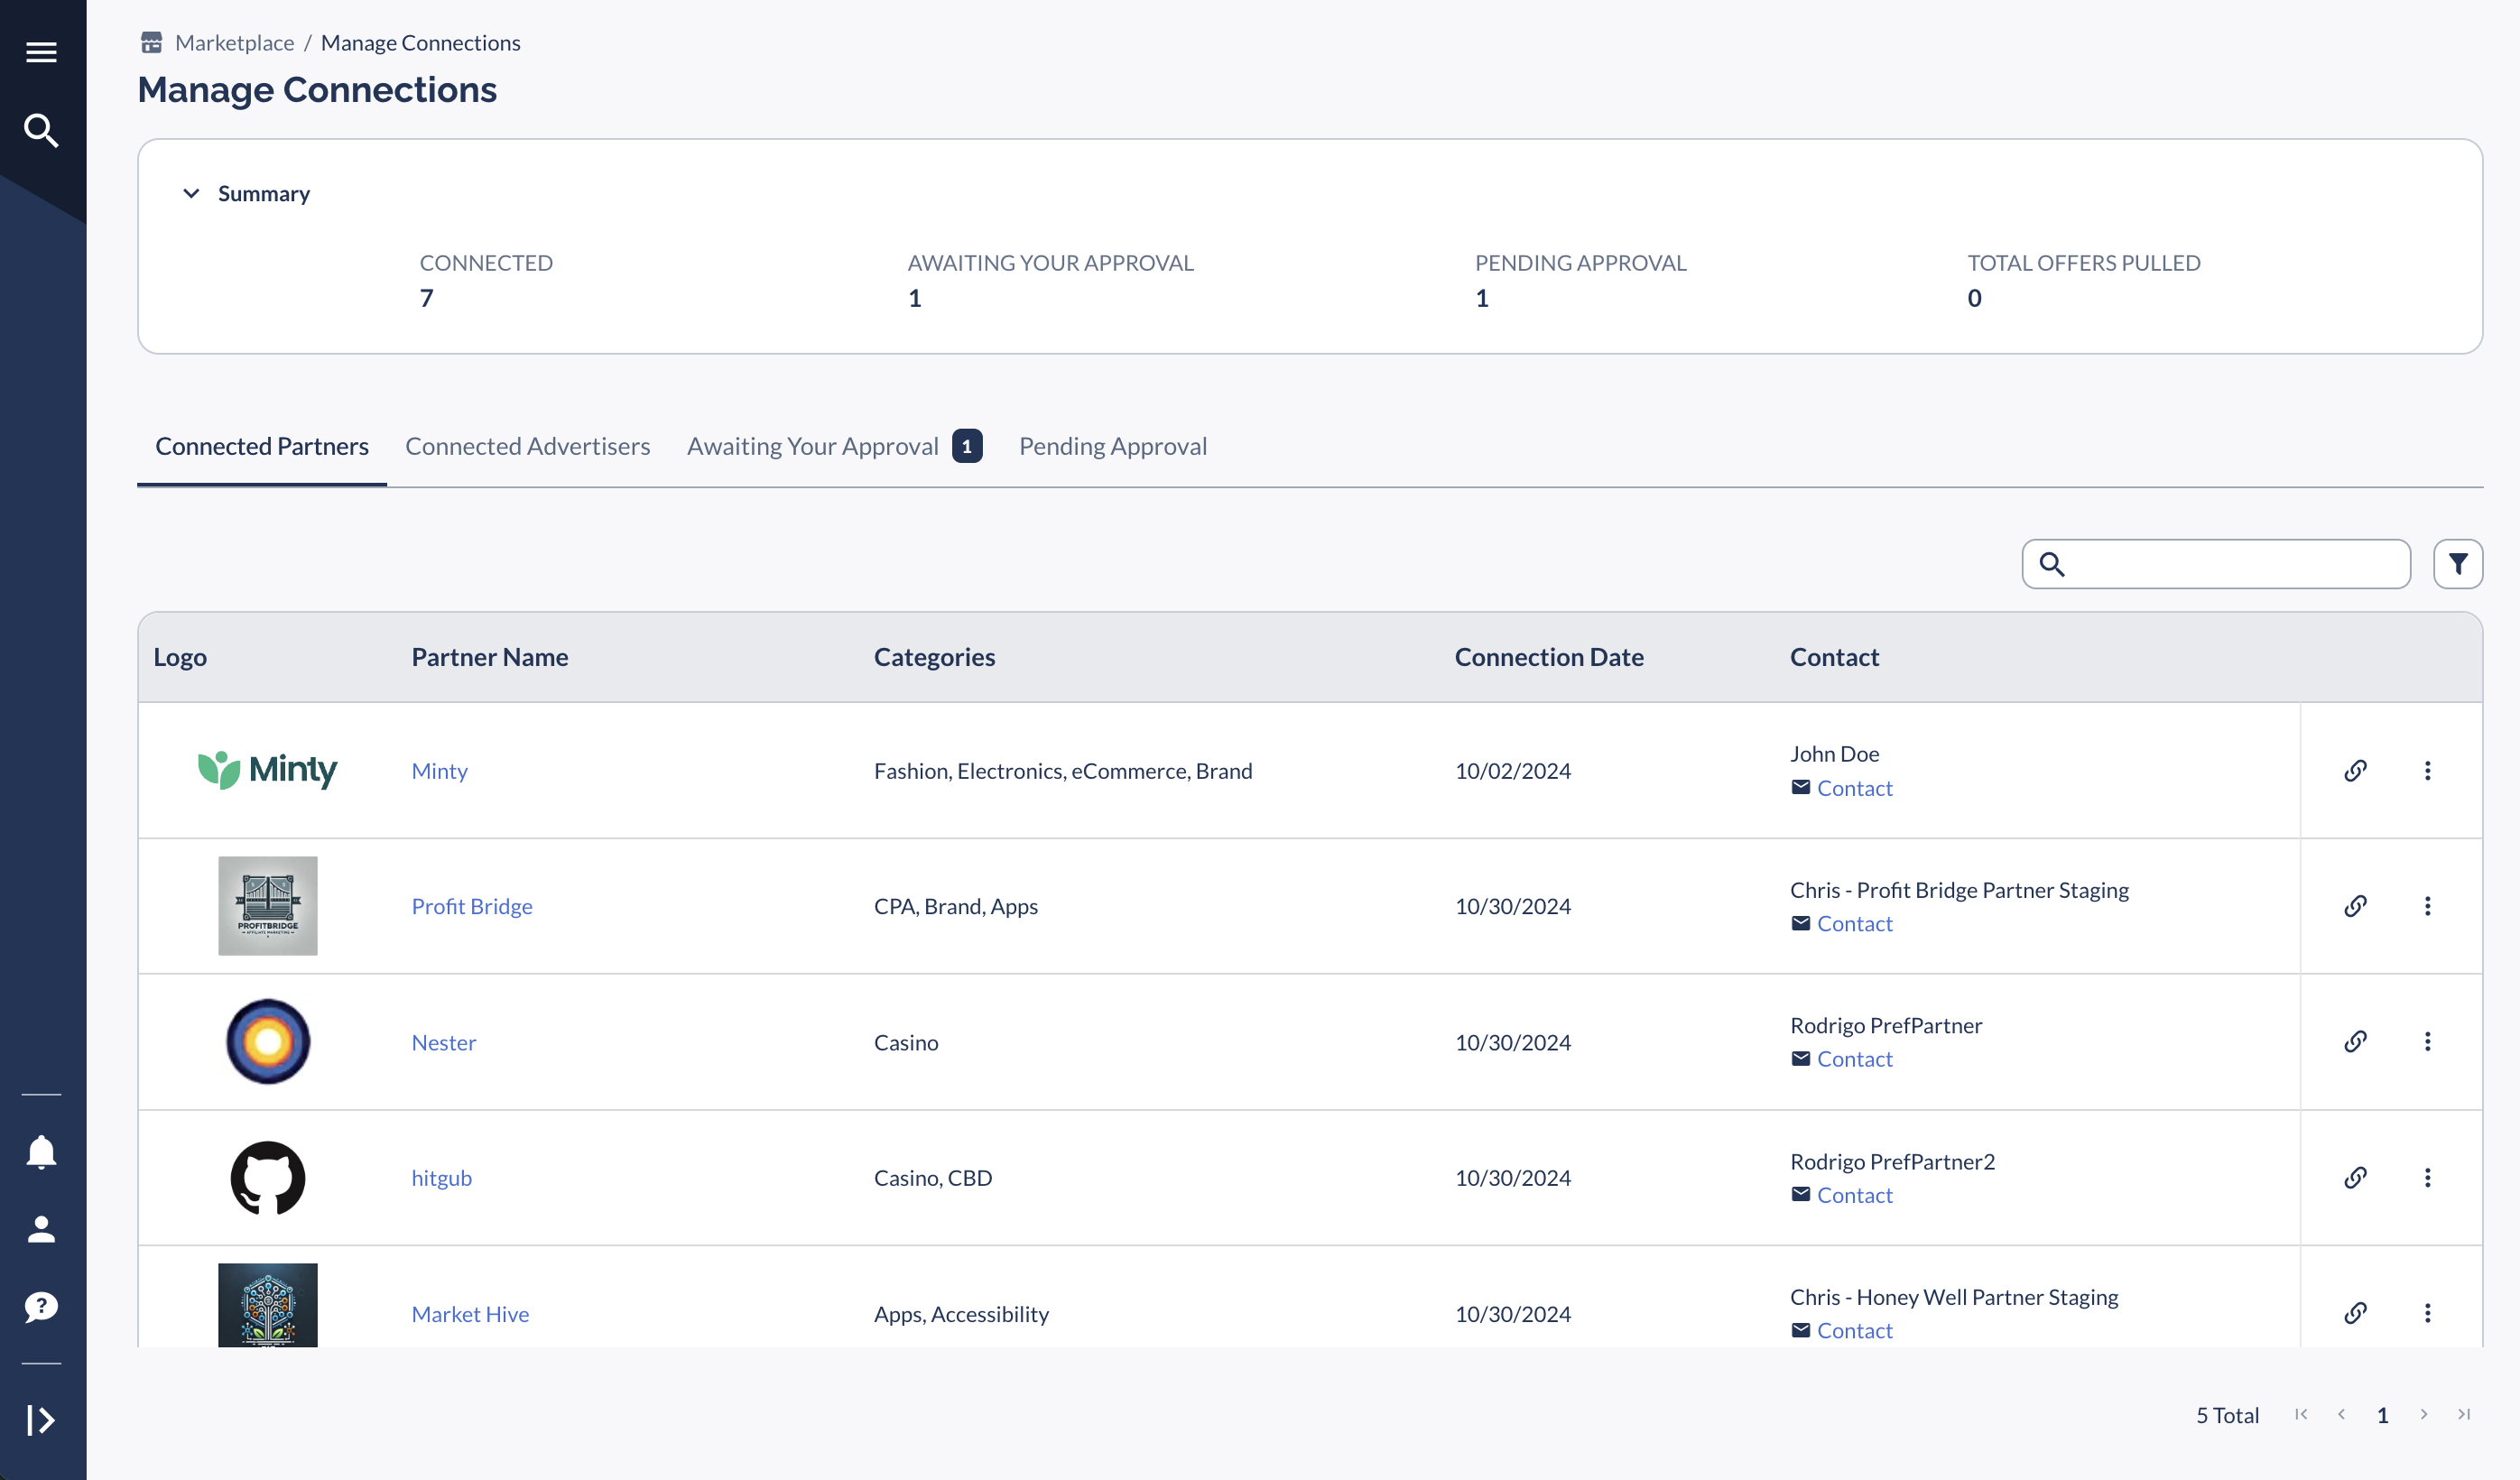2520x1480 pixels.
Task: Open the user profile icon
Action: [41, 1229]
